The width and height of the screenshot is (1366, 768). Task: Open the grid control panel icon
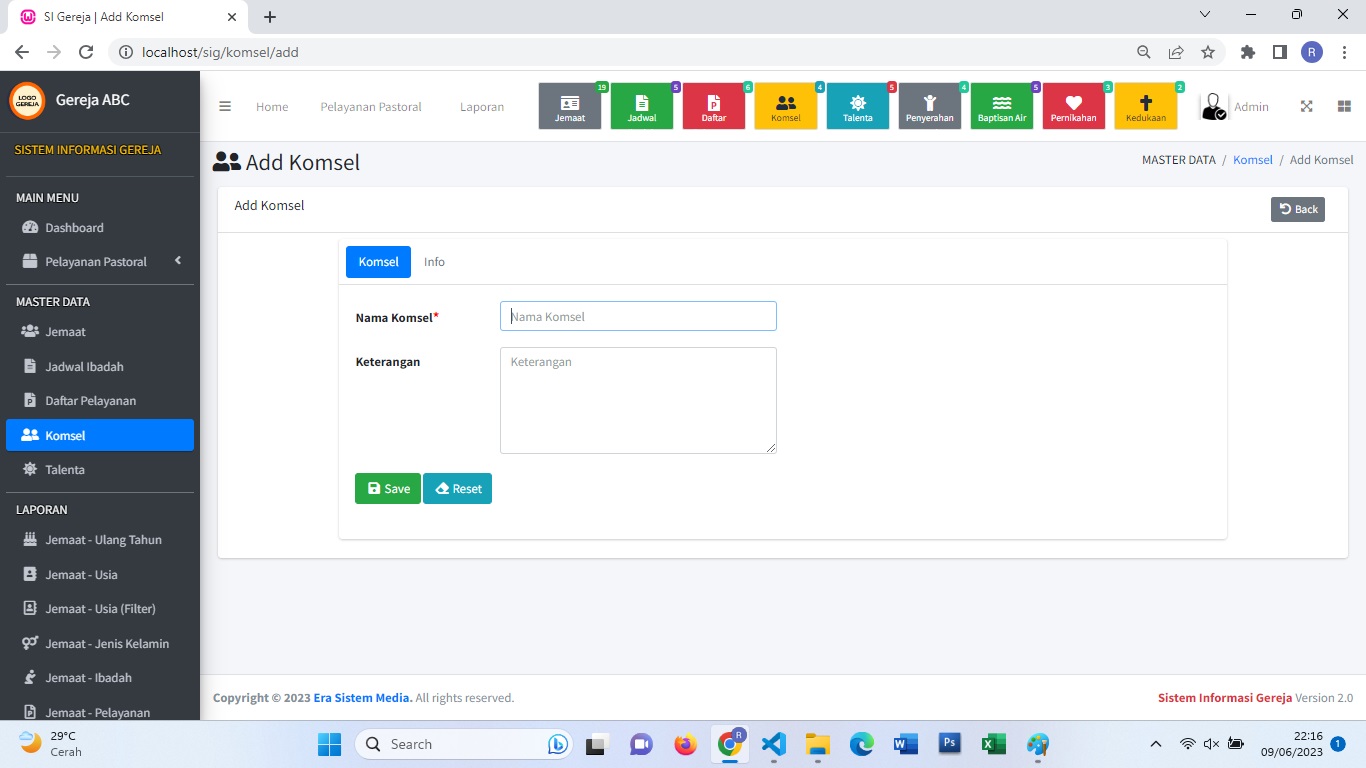click(x=1344, y=107)
